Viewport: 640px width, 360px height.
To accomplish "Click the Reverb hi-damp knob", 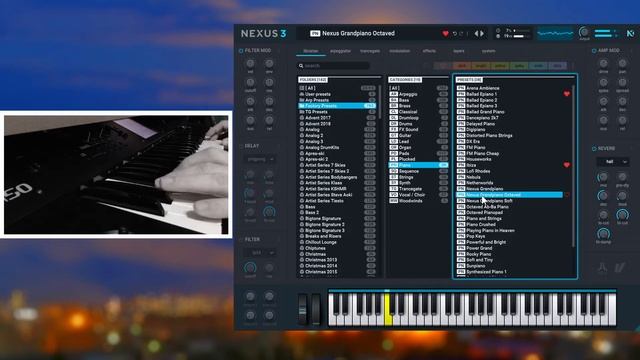I will tap(603, 233).
